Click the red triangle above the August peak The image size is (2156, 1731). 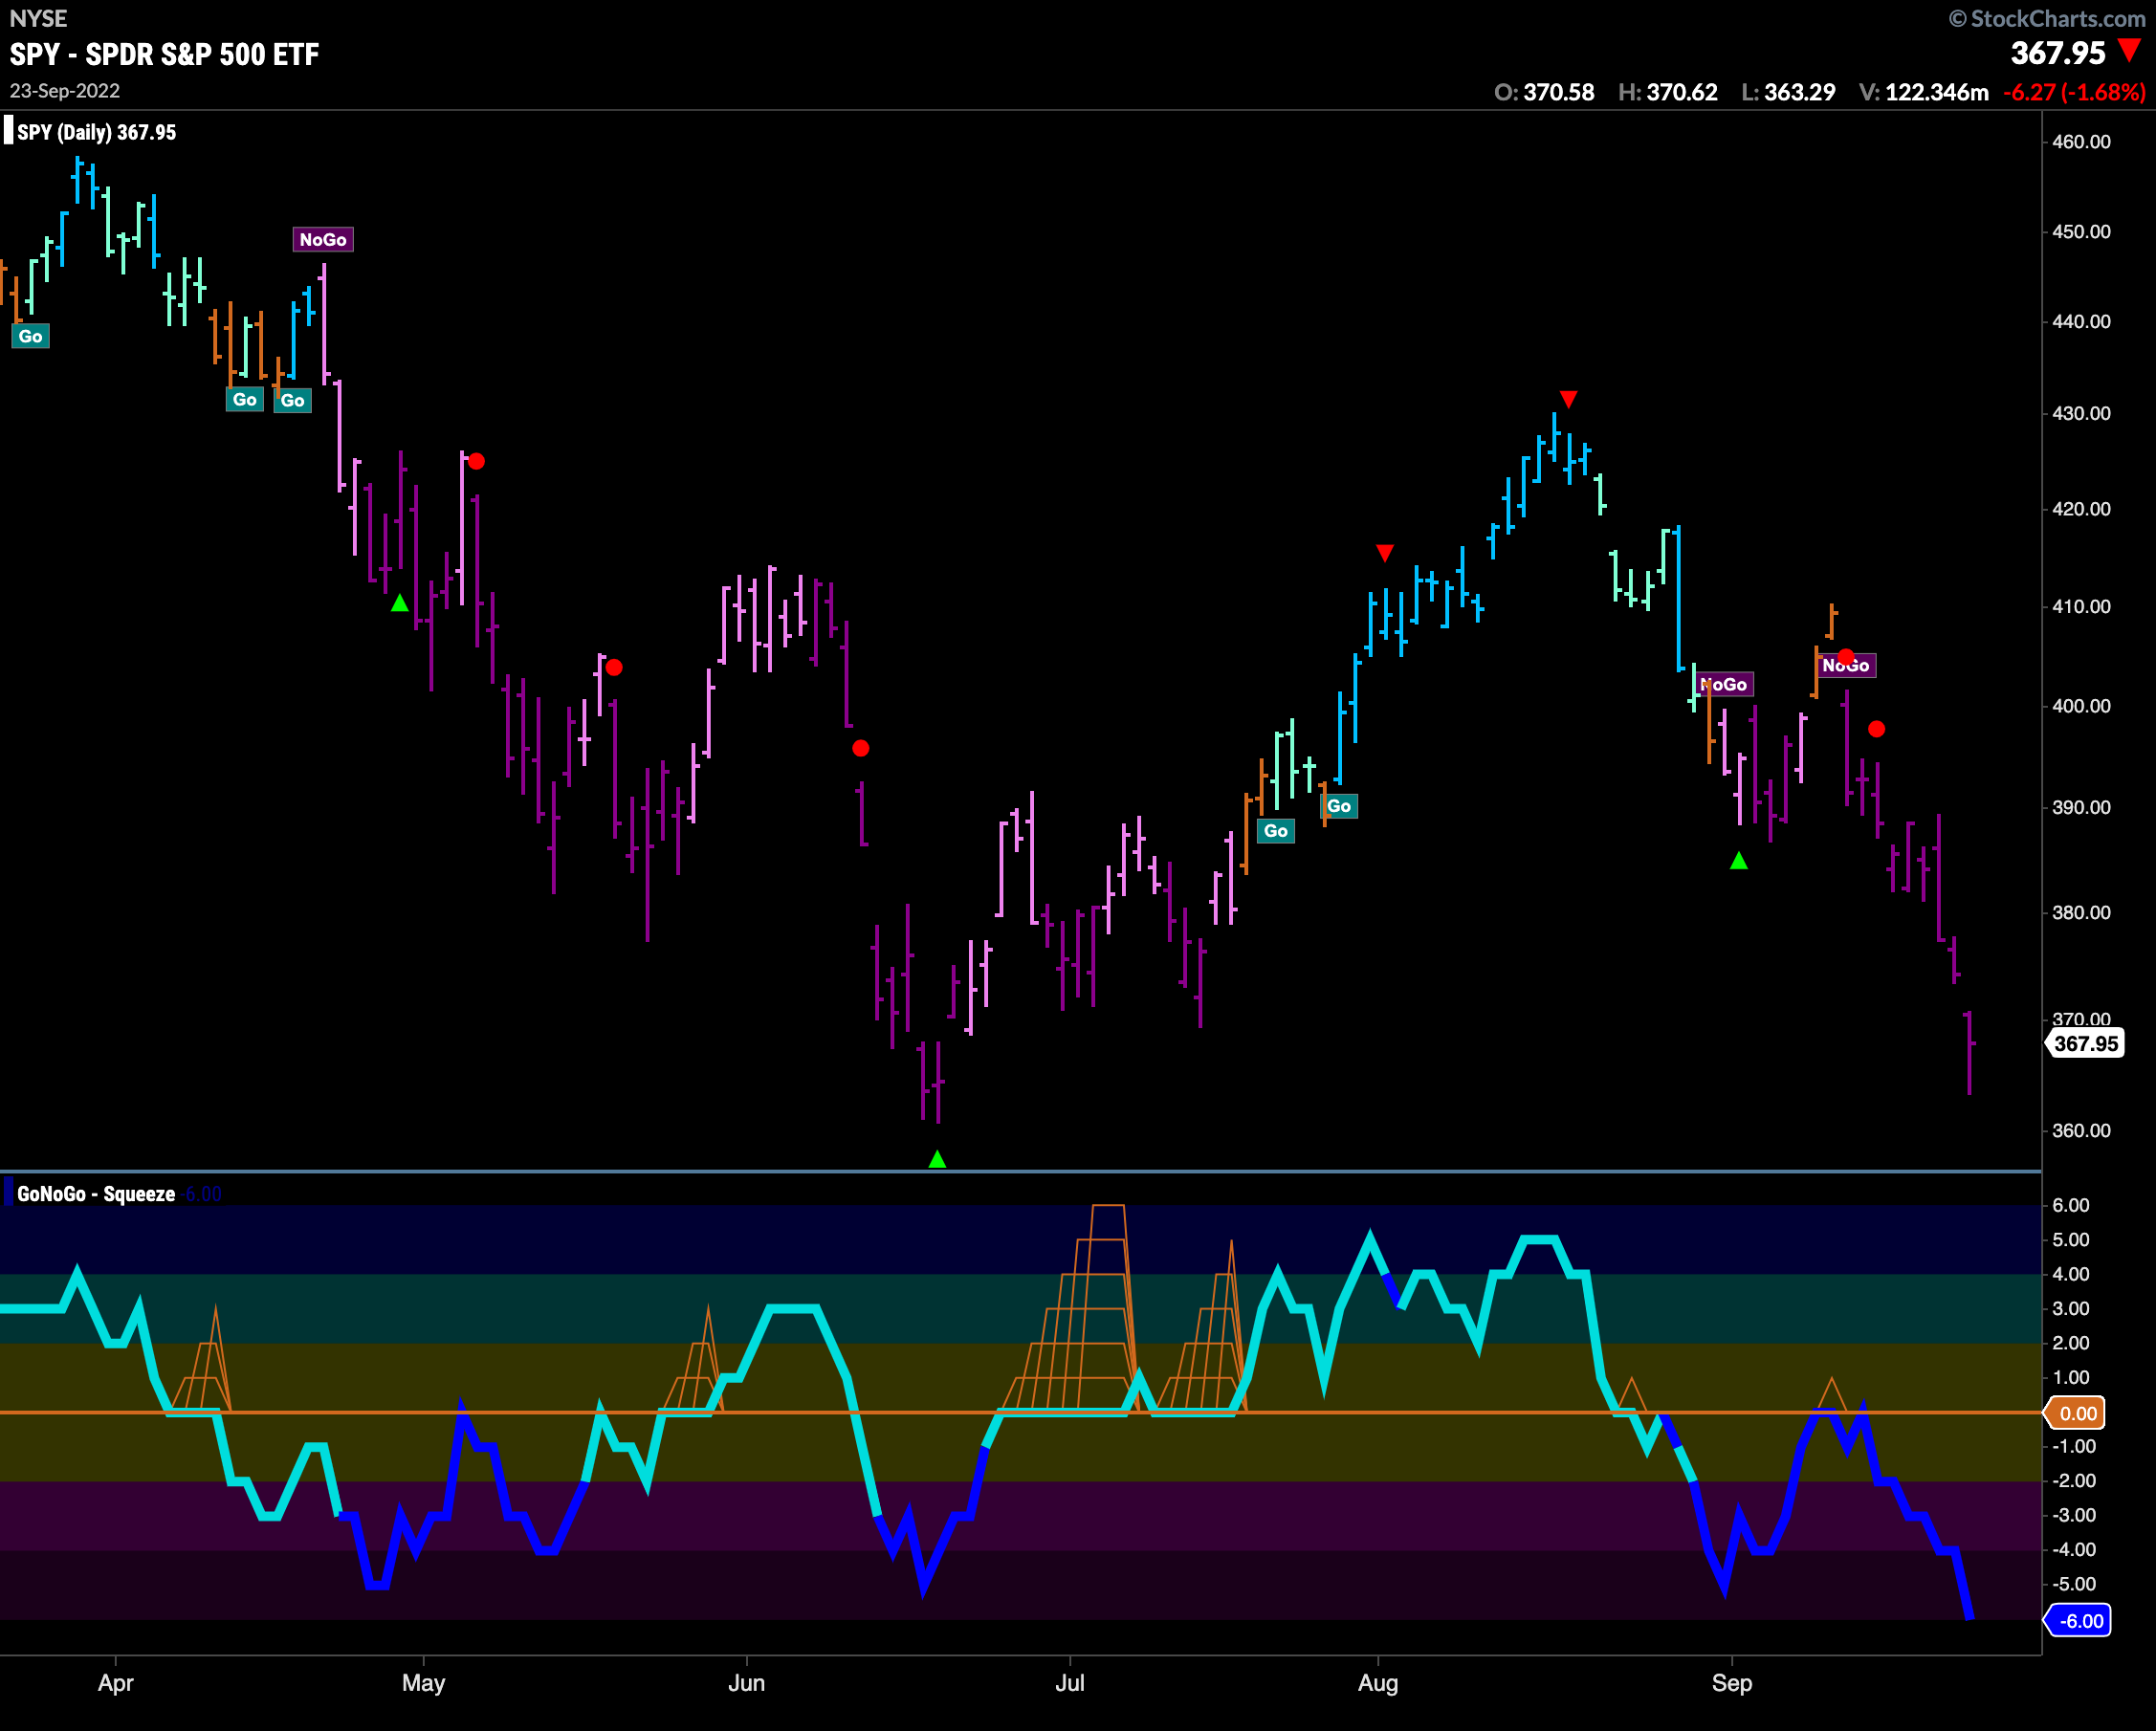[1568, 399]
